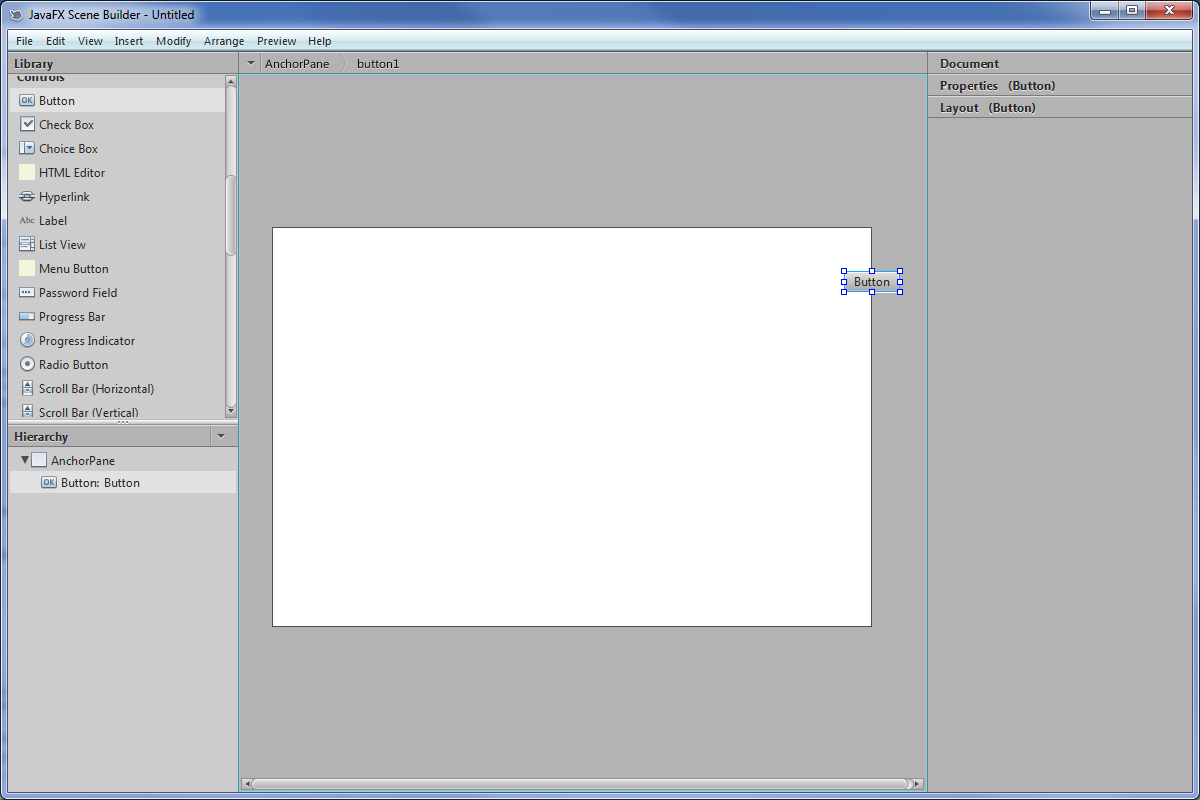
Task: Click the Password Field icon
Action: coord(27,292)
